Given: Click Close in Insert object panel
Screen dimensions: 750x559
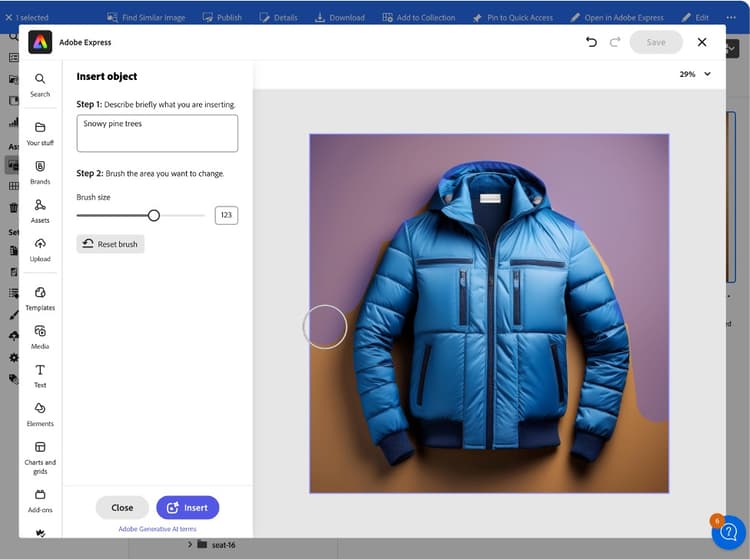Looking at the screenshot, I should pos(122,507).
